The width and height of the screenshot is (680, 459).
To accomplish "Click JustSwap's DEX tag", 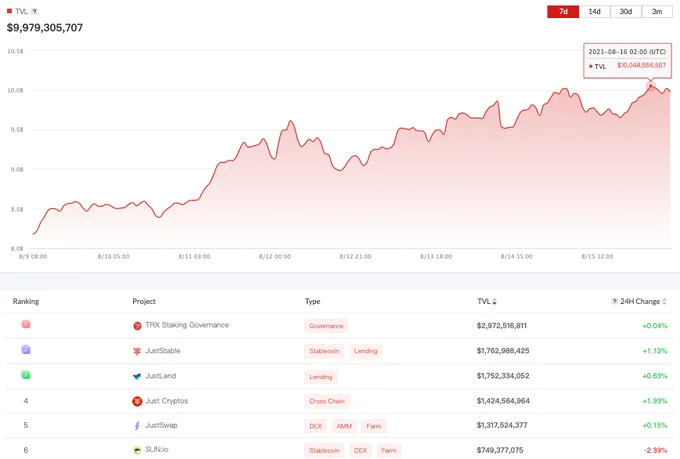I will click(316, 426).
